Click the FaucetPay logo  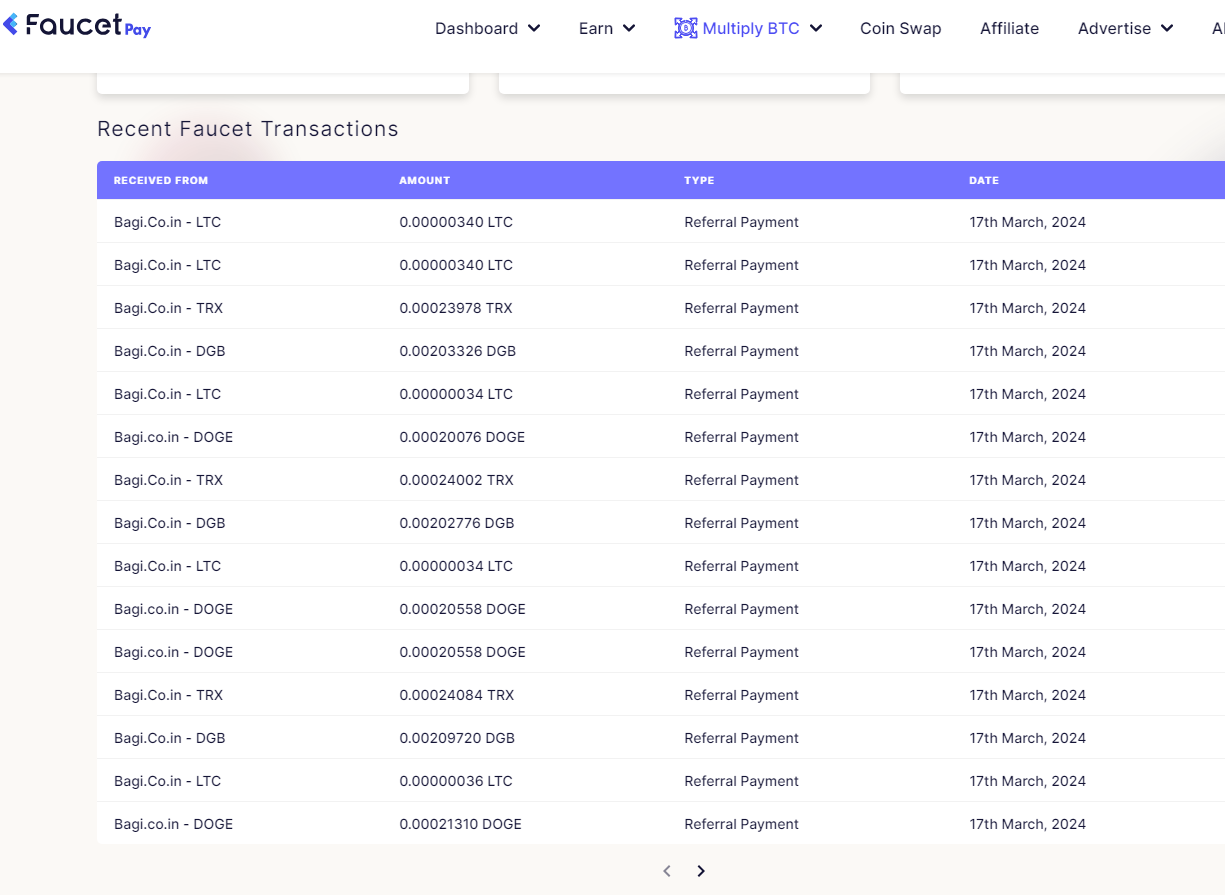pyautogui.click(x=76, y=26)
